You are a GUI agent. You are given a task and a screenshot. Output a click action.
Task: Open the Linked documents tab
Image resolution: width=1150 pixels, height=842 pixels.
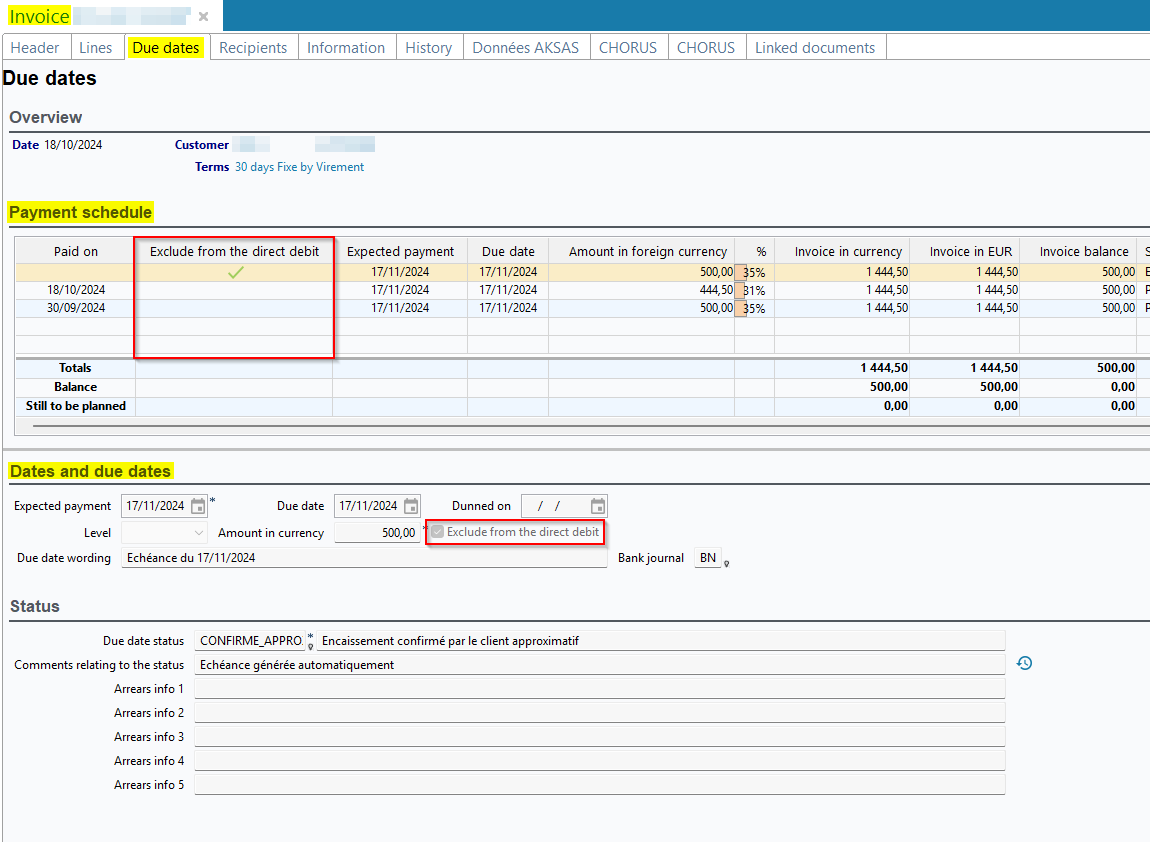tap(814, 48)
